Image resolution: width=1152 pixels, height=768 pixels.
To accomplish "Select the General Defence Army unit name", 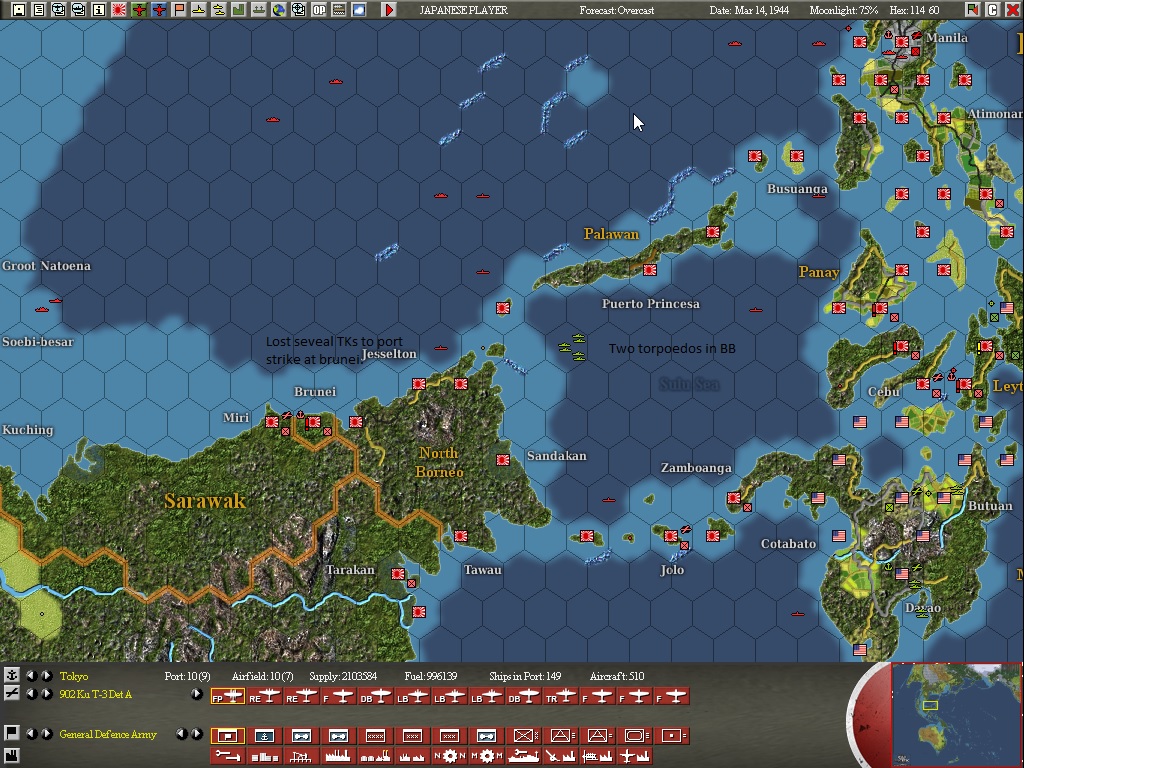I will (x=108, y=734).
